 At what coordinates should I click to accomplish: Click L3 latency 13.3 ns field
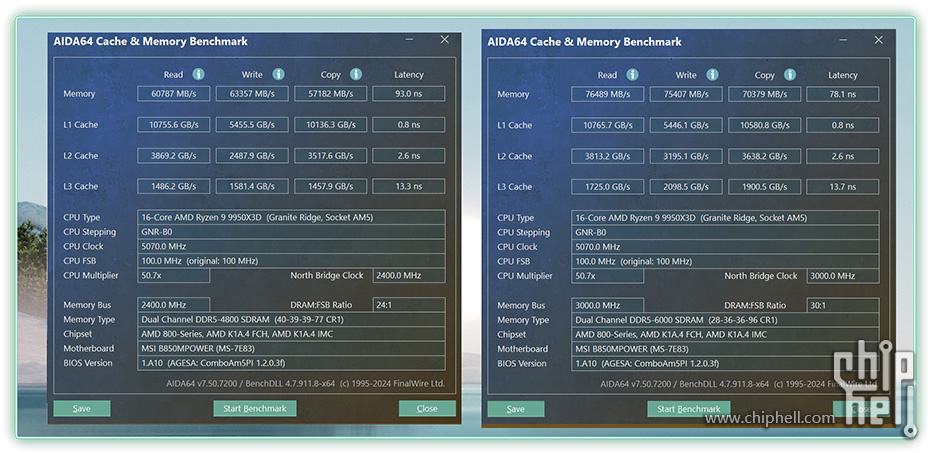(408, 186)
